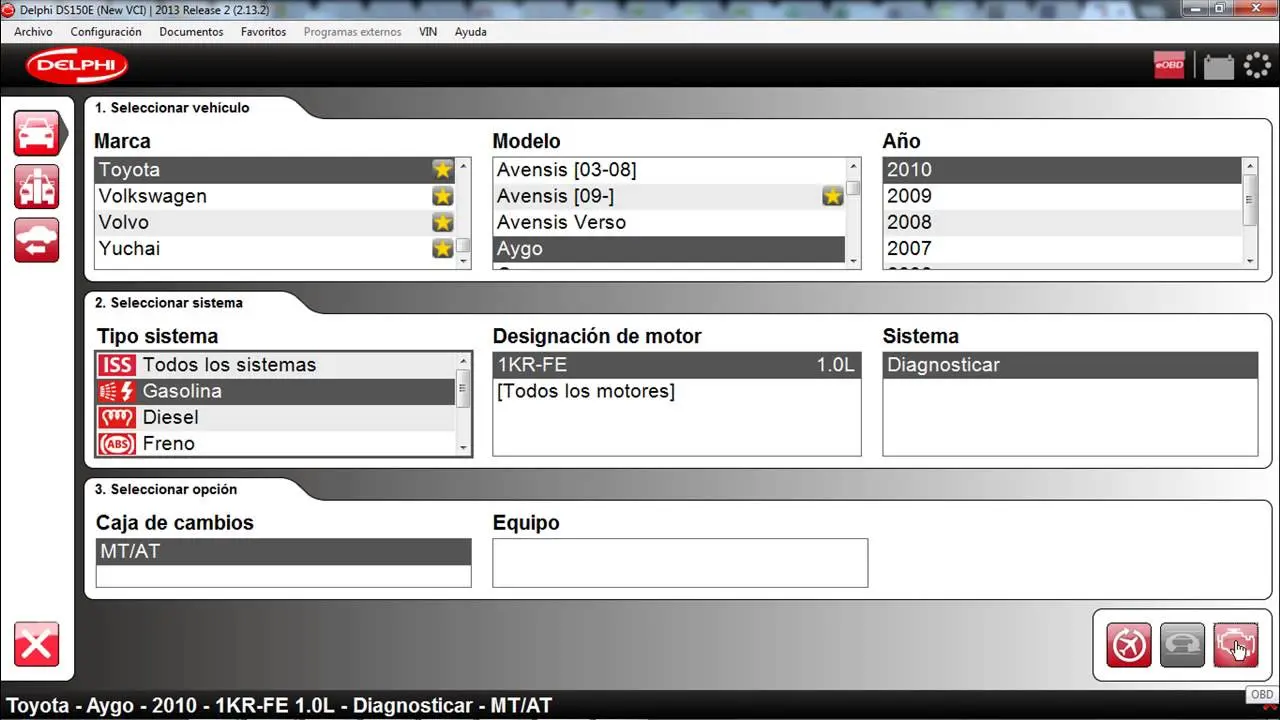Open the Archivo menu
The width and height of the screenshot is (1280, 720).
click(x=33, y=32)
